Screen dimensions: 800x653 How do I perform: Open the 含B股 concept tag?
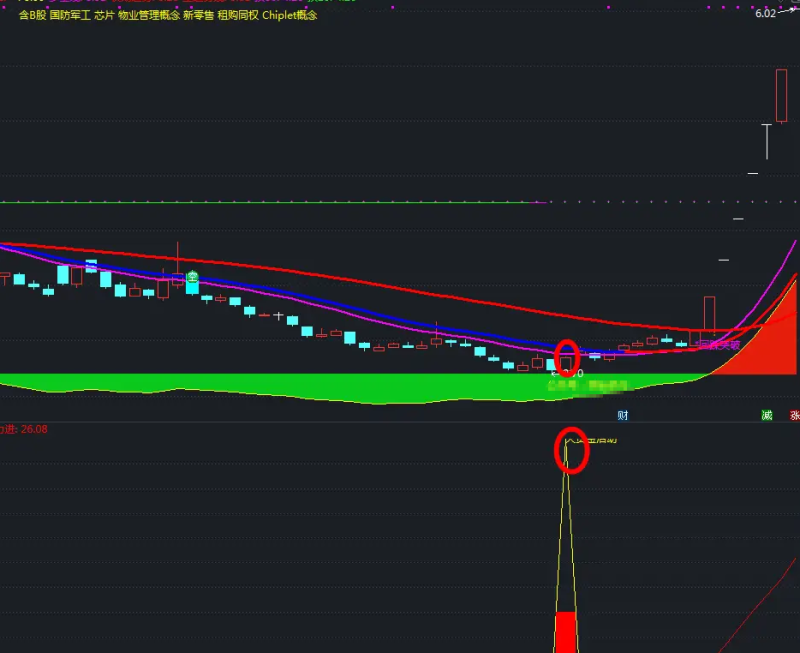point(32,15)
